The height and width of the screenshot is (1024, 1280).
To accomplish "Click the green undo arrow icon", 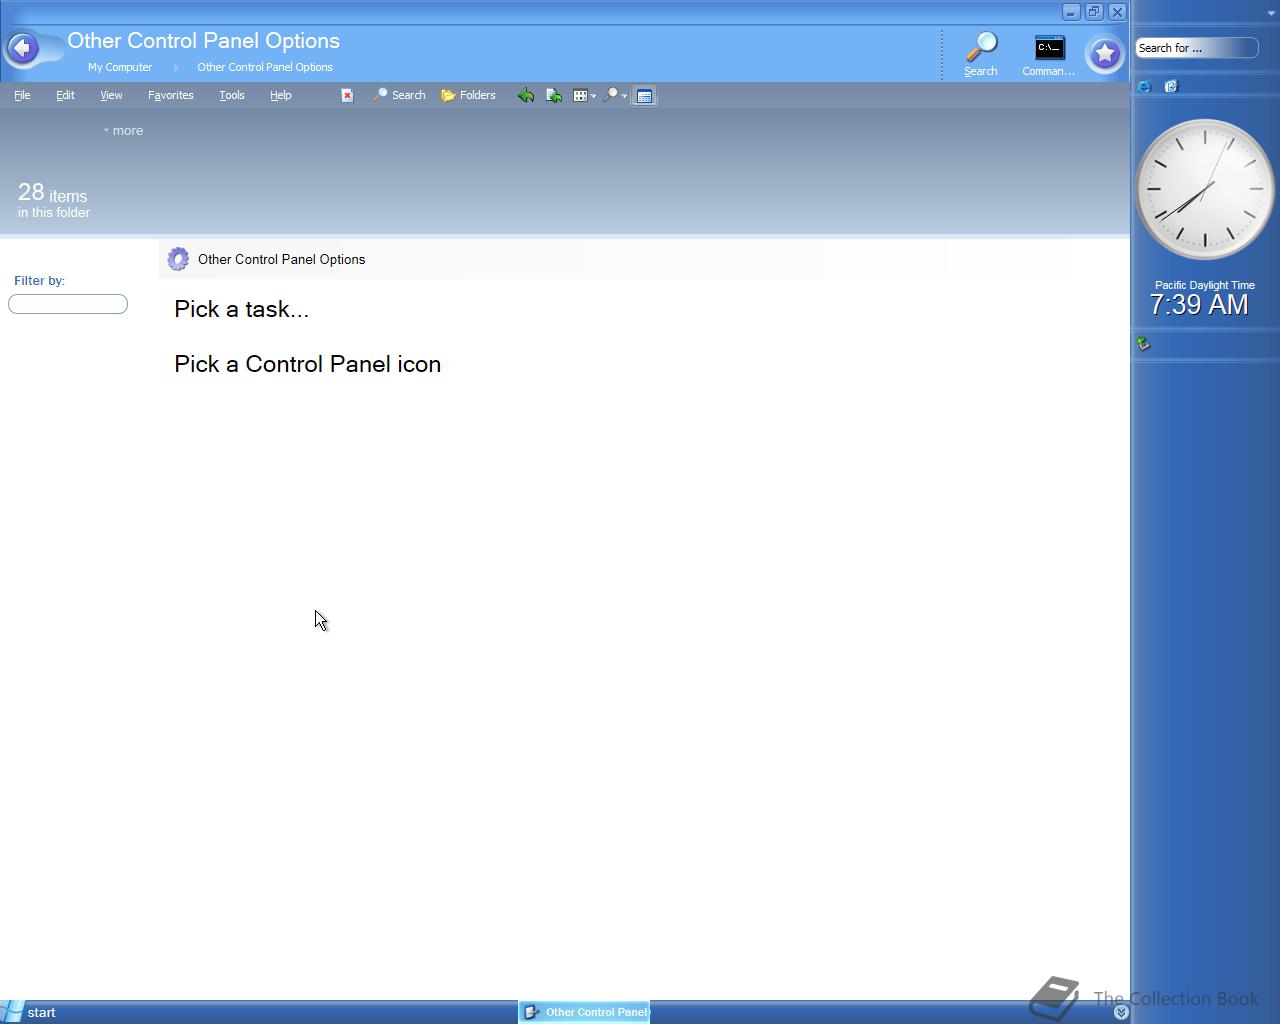I will pos(525,95).
